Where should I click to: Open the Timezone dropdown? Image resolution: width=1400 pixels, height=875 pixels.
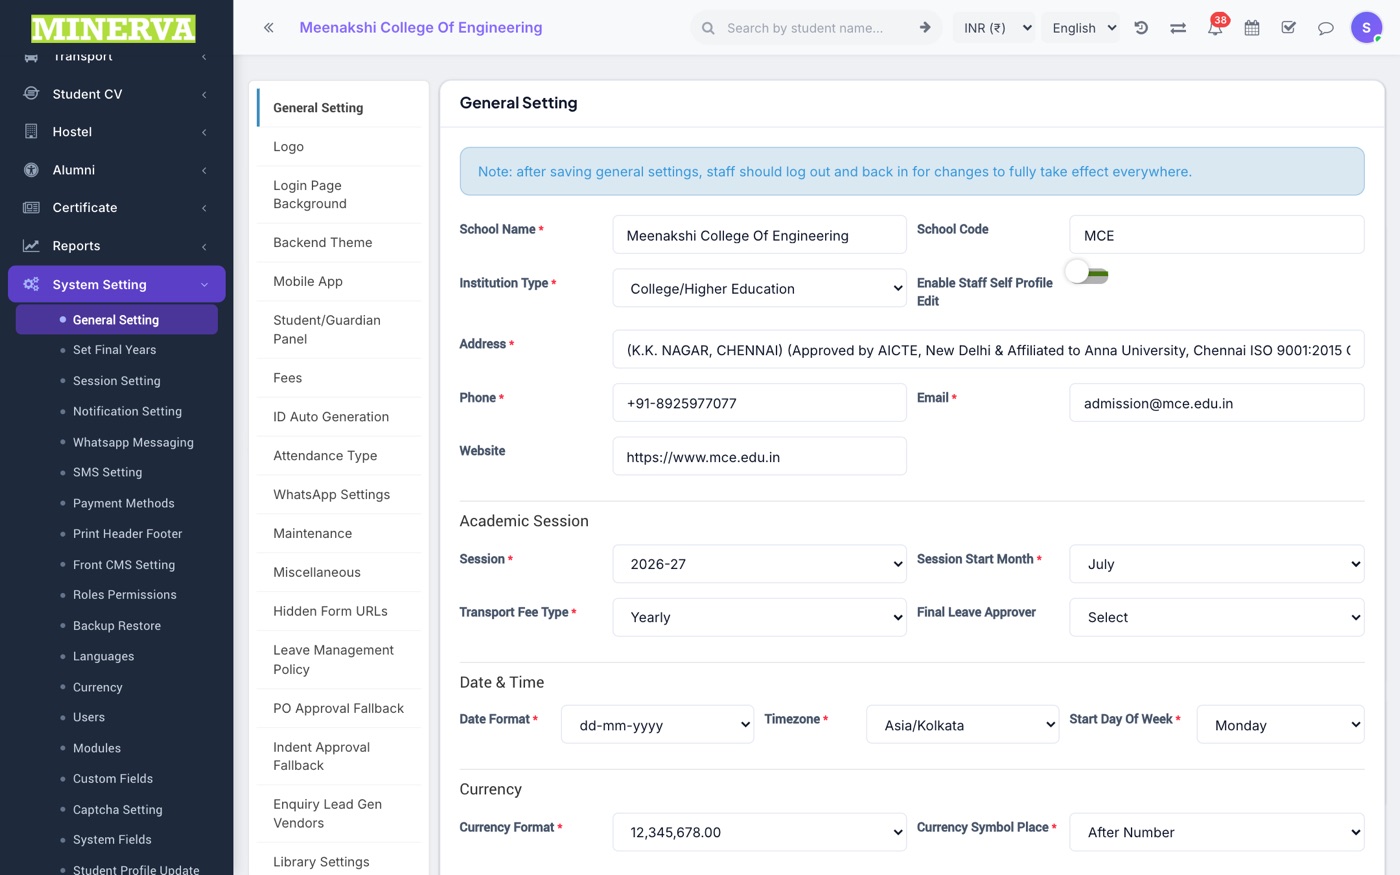pos(963,725)
